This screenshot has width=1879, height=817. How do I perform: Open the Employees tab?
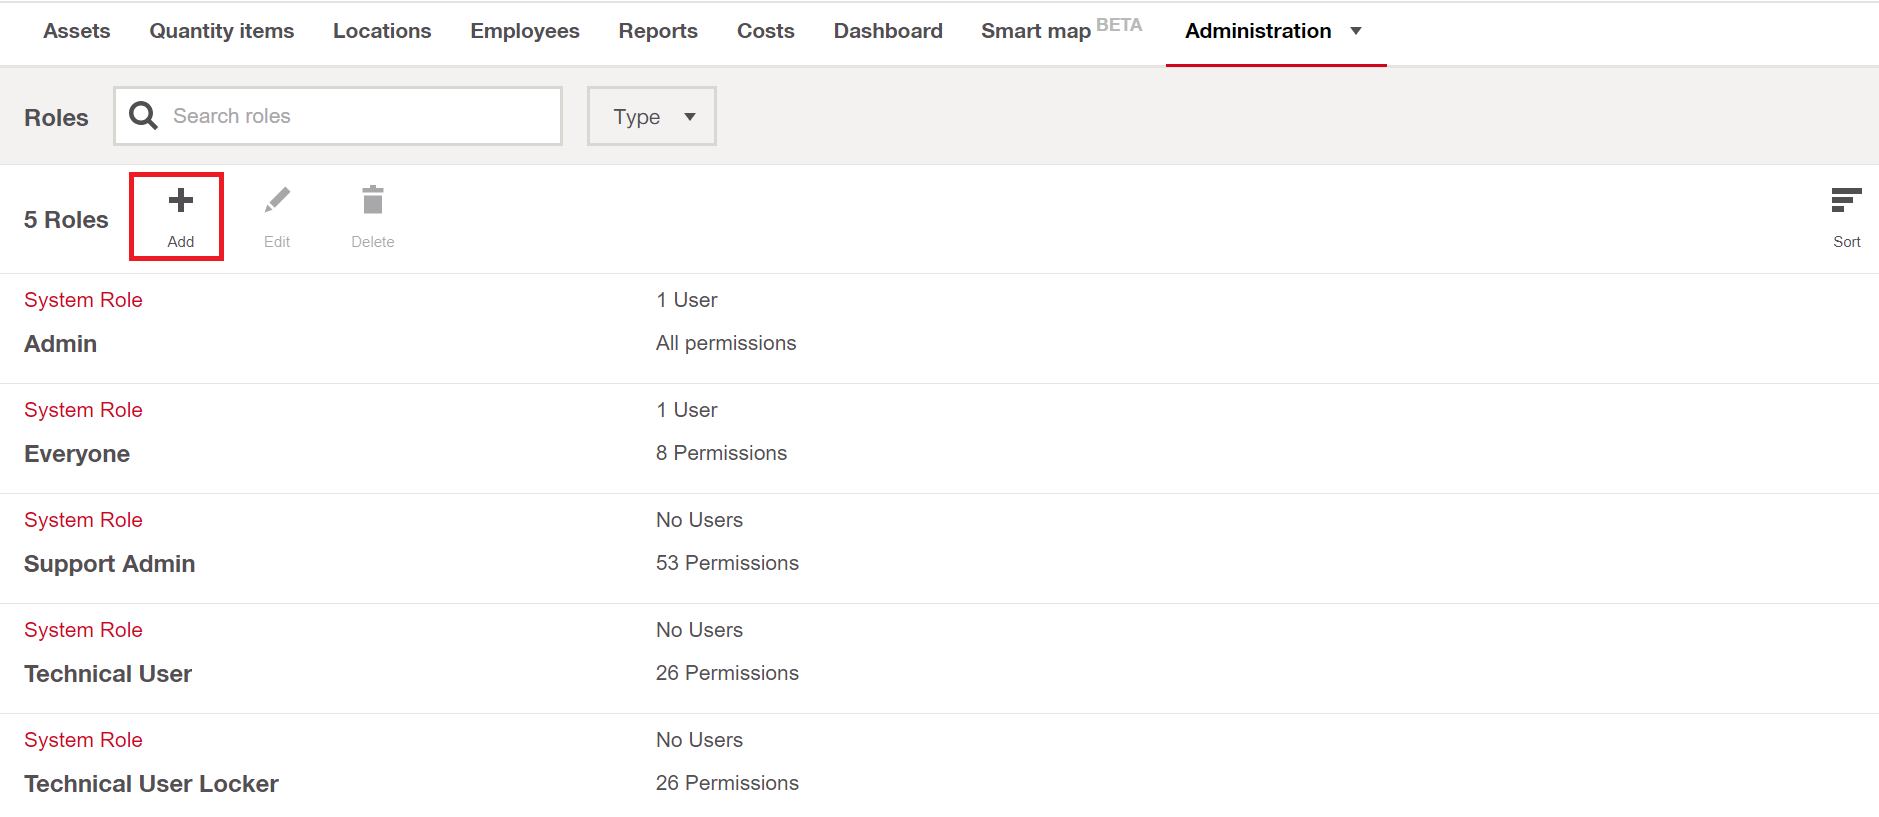pos(525,31)
